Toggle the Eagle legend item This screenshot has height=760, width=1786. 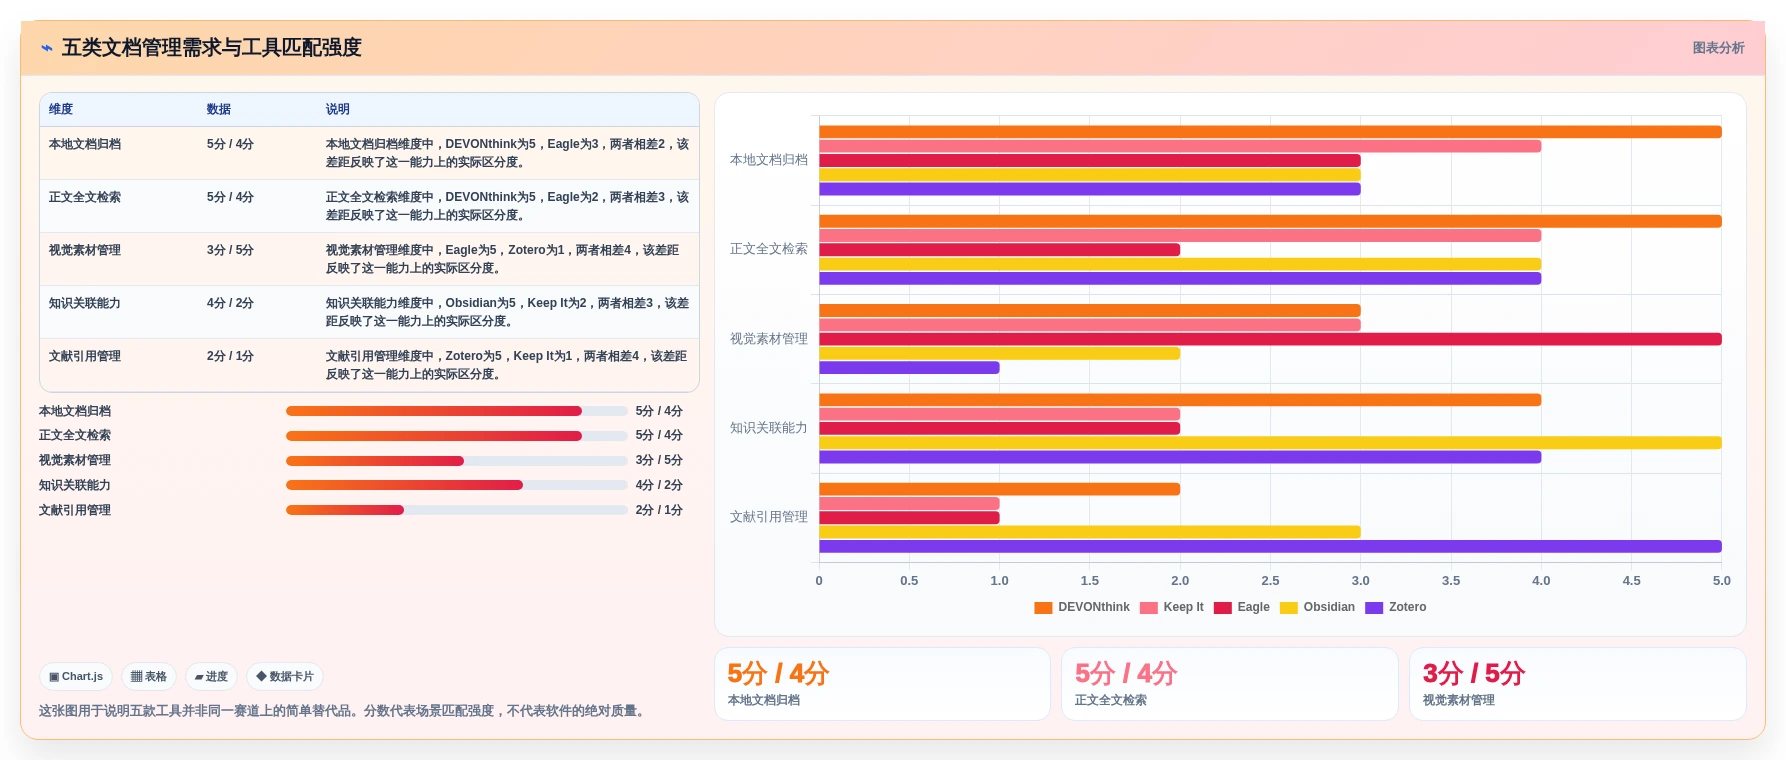point(1242,607)
